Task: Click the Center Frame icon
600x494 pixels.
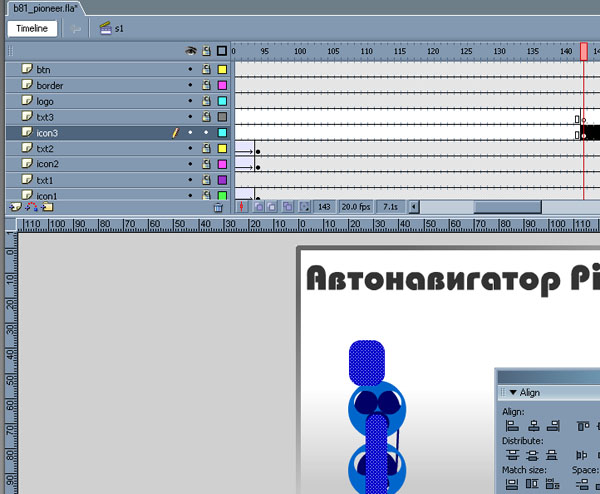Action: pos(241,207)
